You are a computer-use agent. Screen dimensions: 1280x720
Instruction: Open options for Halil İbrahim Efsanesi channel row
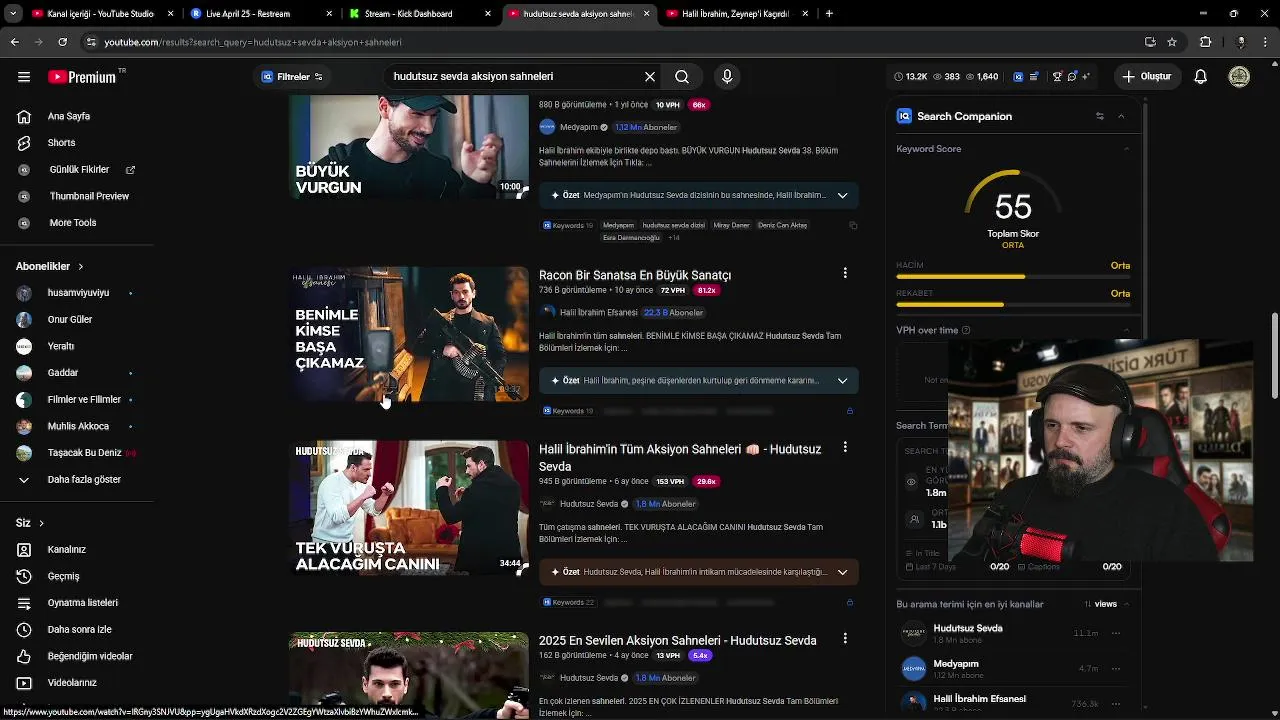[x=1116, y=704]
